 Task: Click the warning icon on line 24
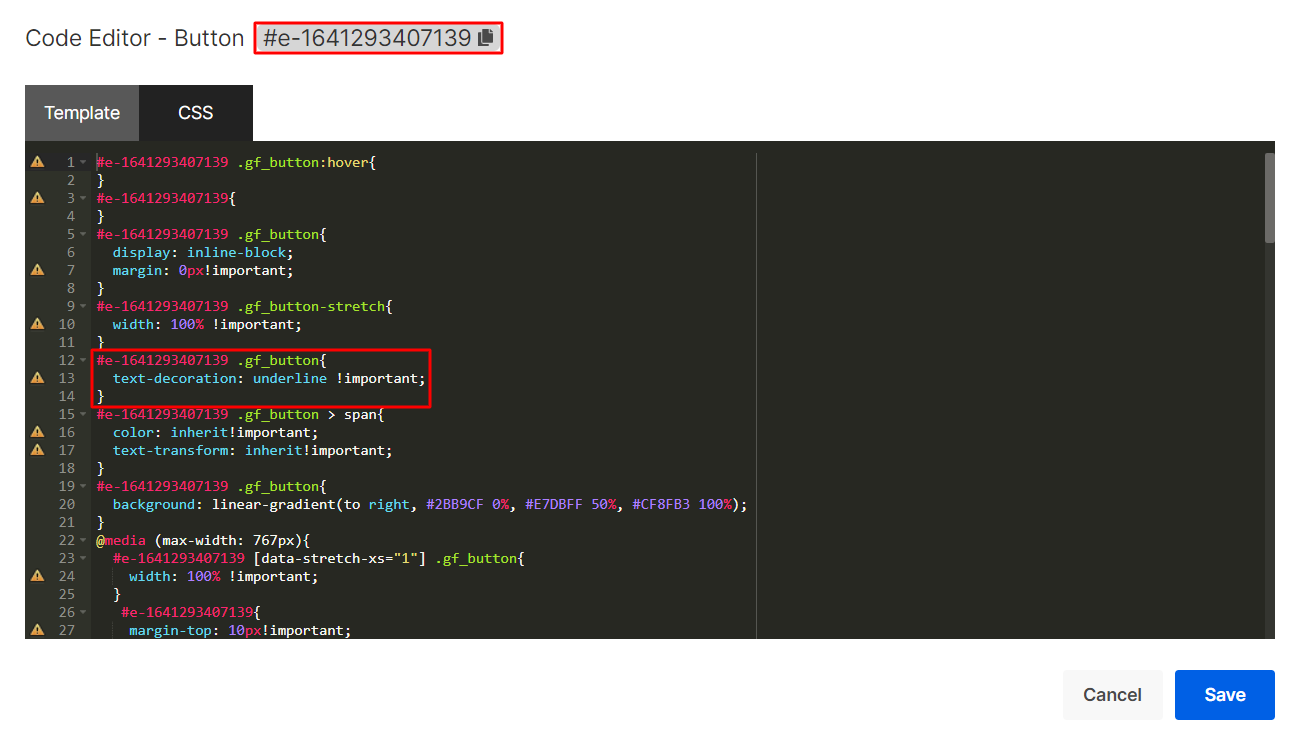(x=37, y=575)
